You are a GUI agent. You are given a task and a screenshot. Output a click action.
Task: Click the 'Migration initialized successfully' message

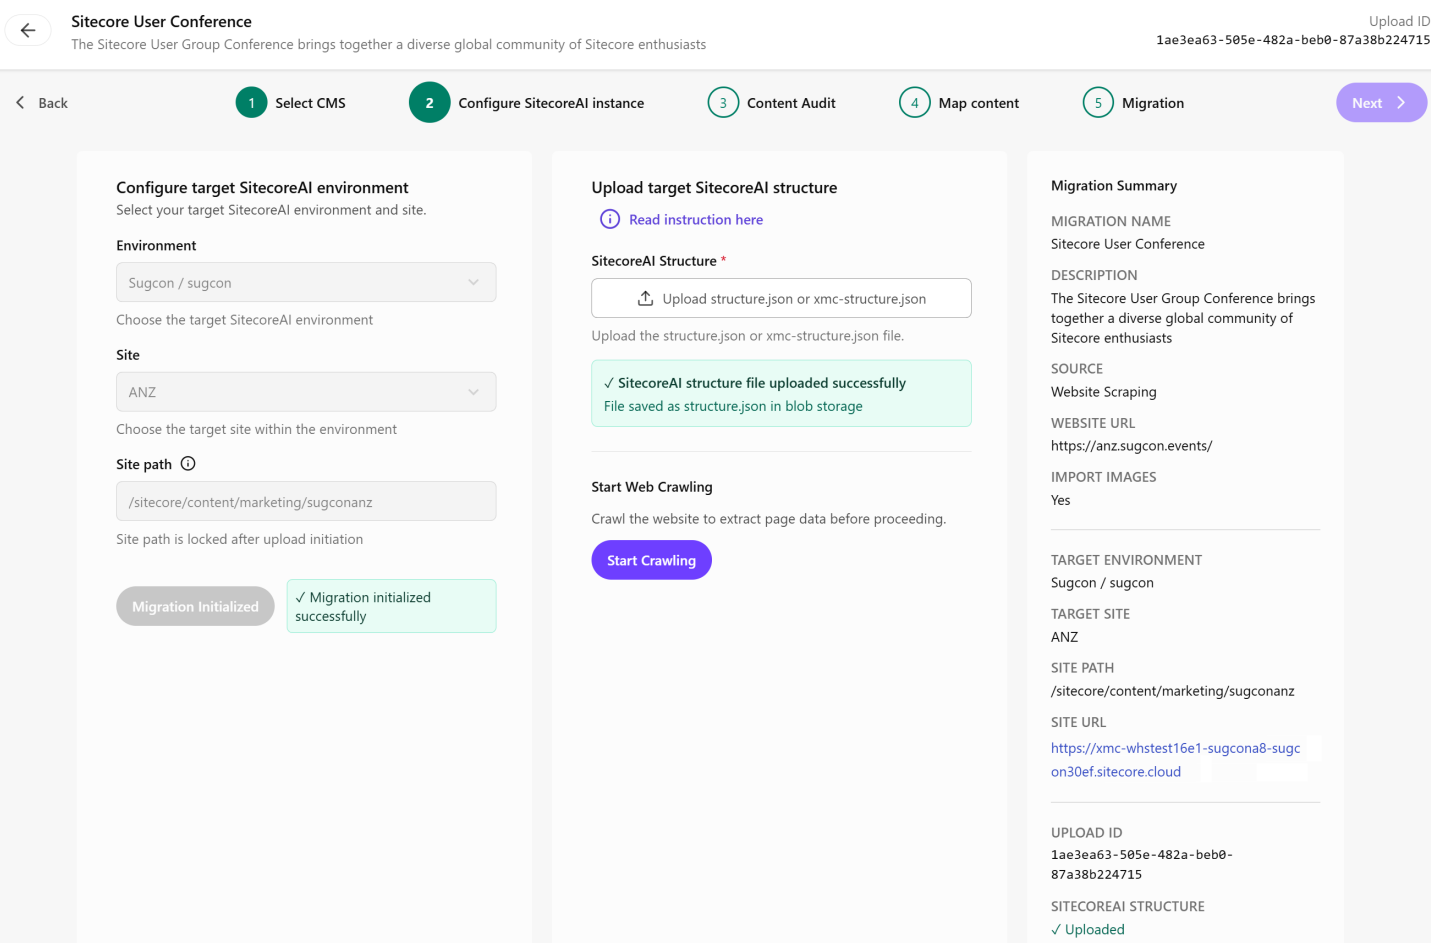point(391,606)
